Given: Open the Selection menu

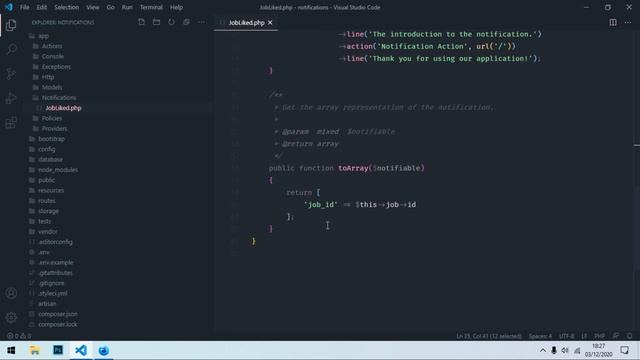Looking at the screenshot, I should (x=67, y=7).
